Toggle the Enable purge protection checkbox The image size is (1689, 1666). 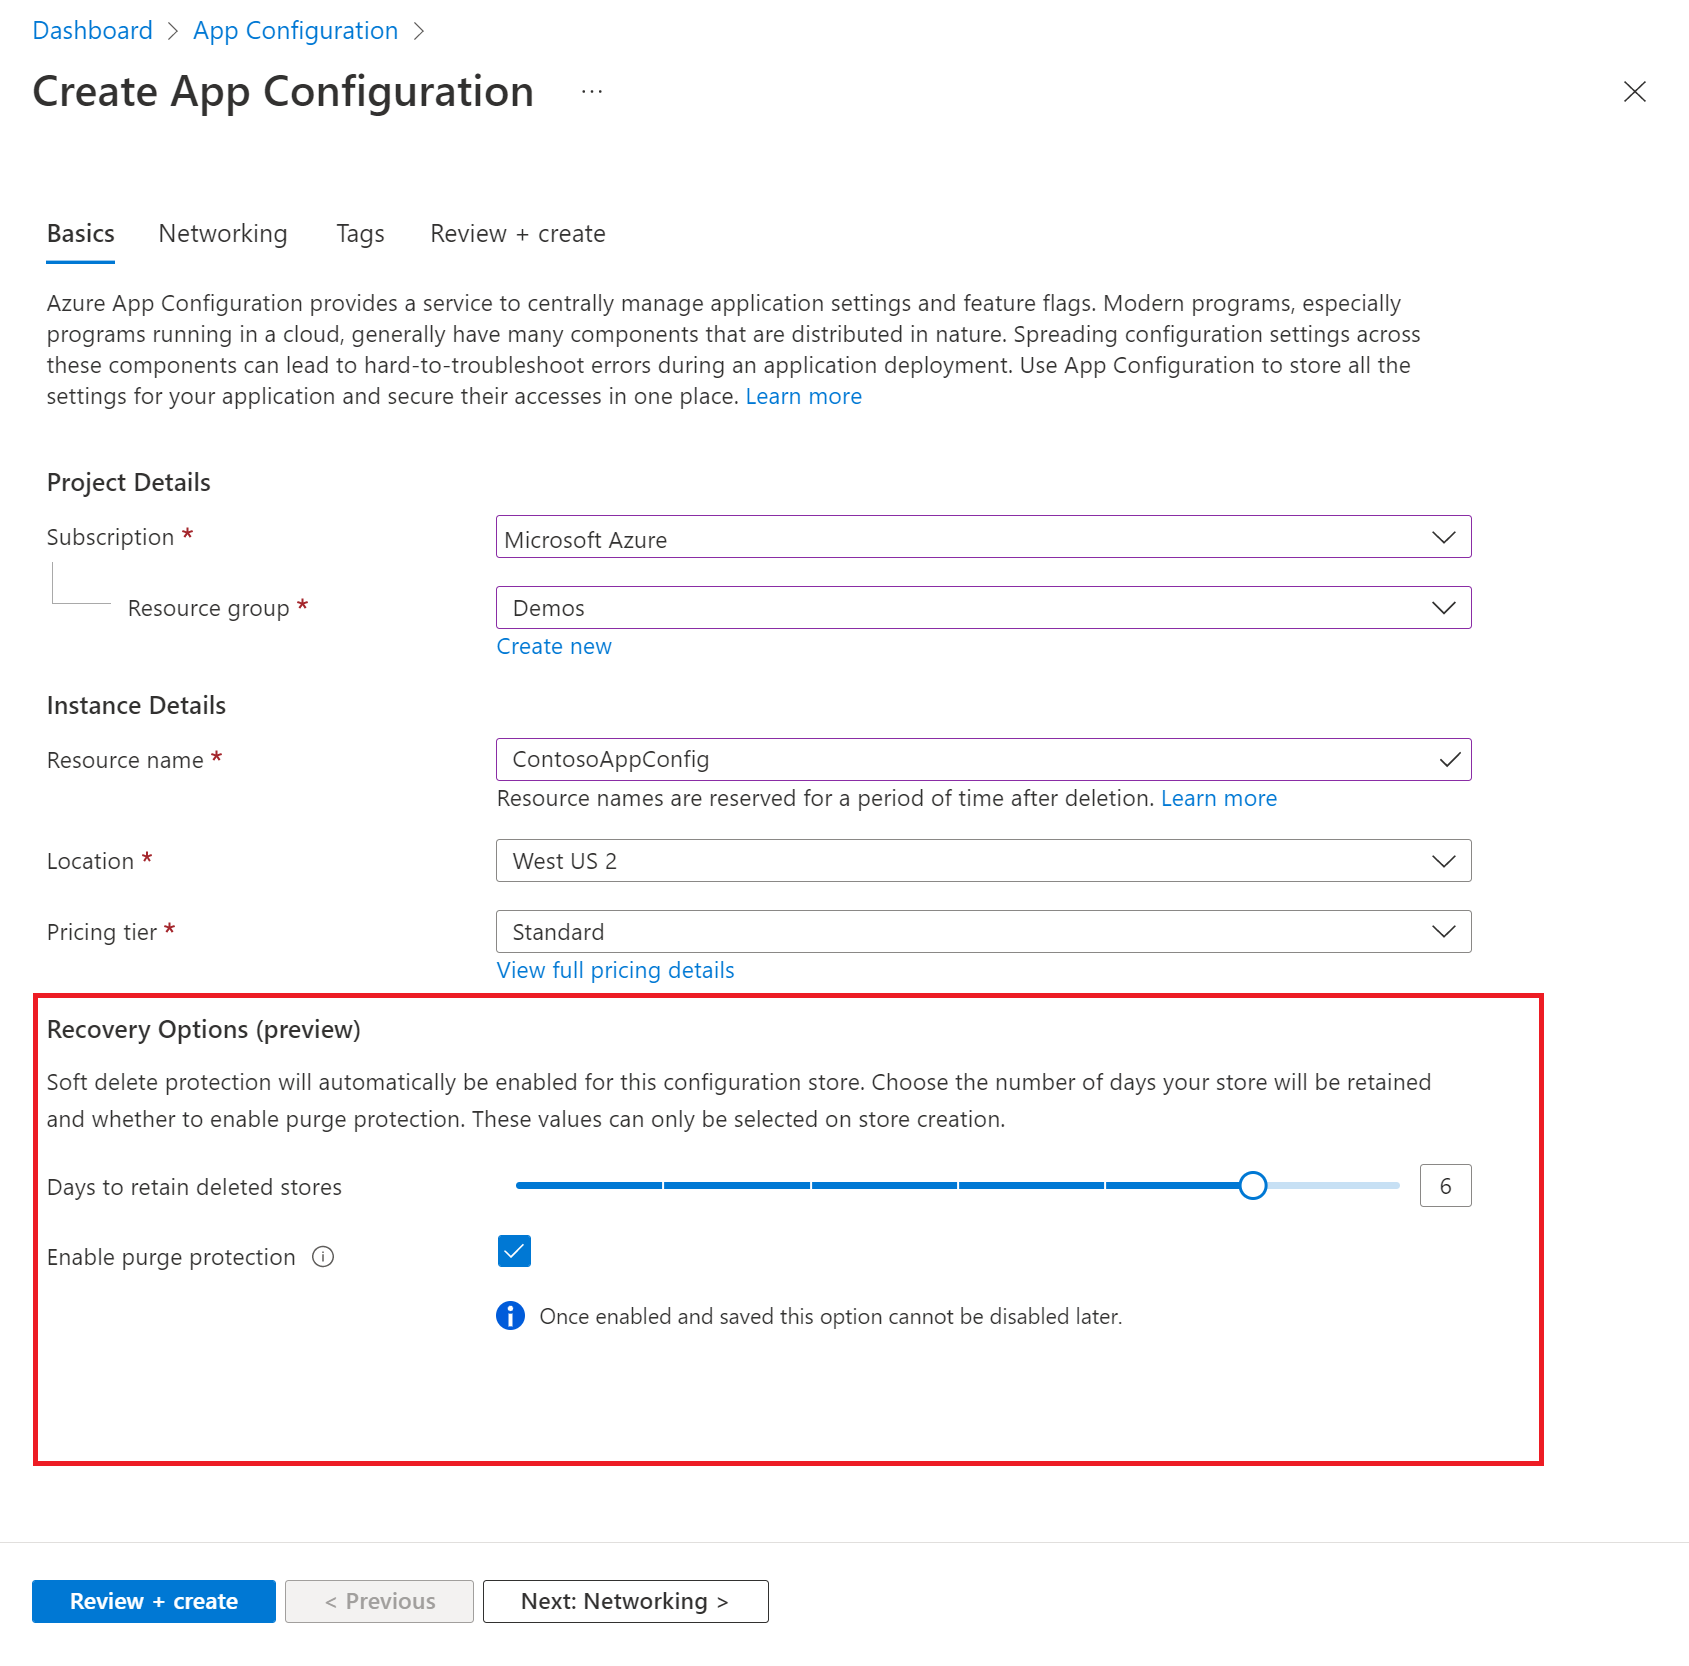[514, 1251]
